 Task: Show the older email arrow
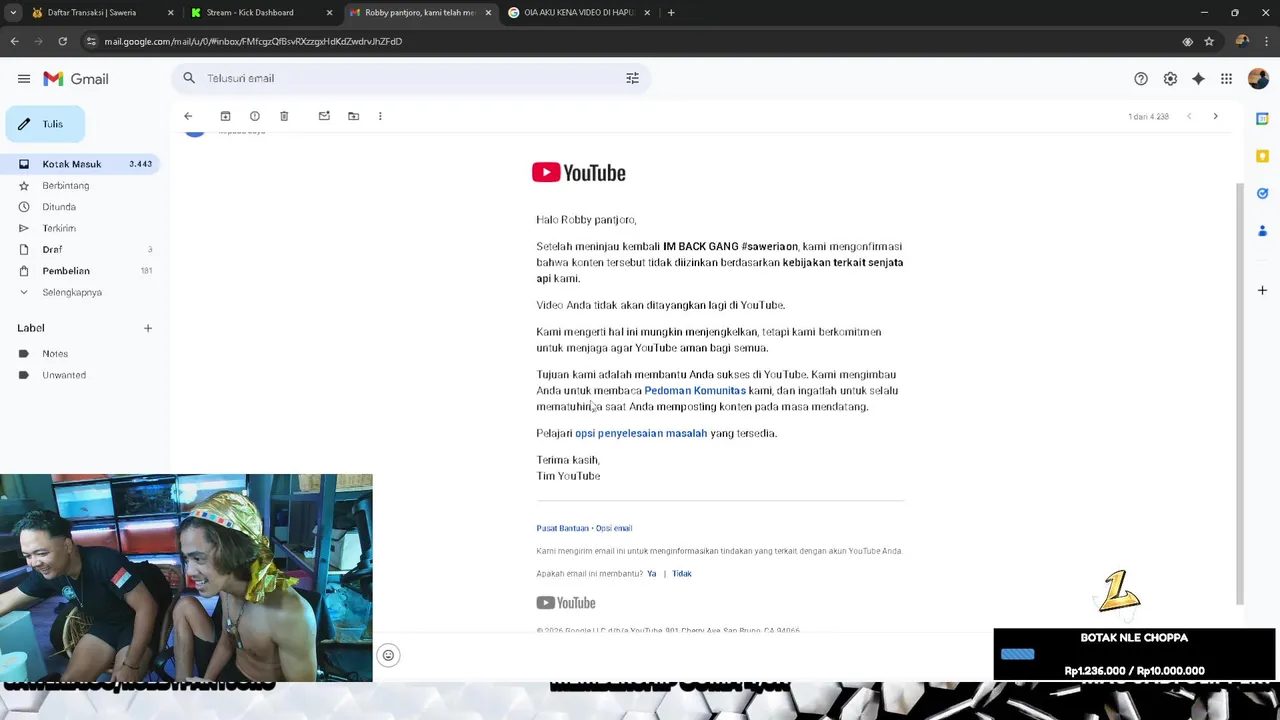(1215, 116)
